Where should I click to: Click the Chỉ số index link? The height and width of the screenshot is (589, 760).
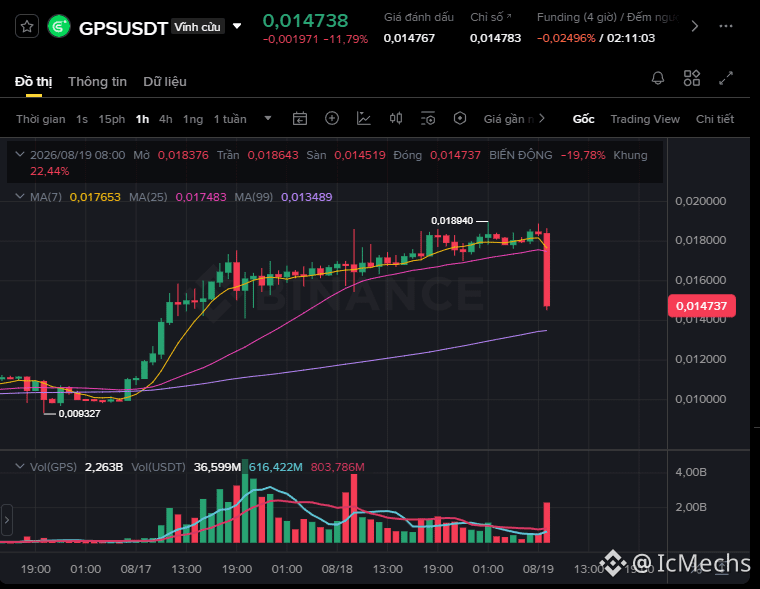click(x=491, y=17)
